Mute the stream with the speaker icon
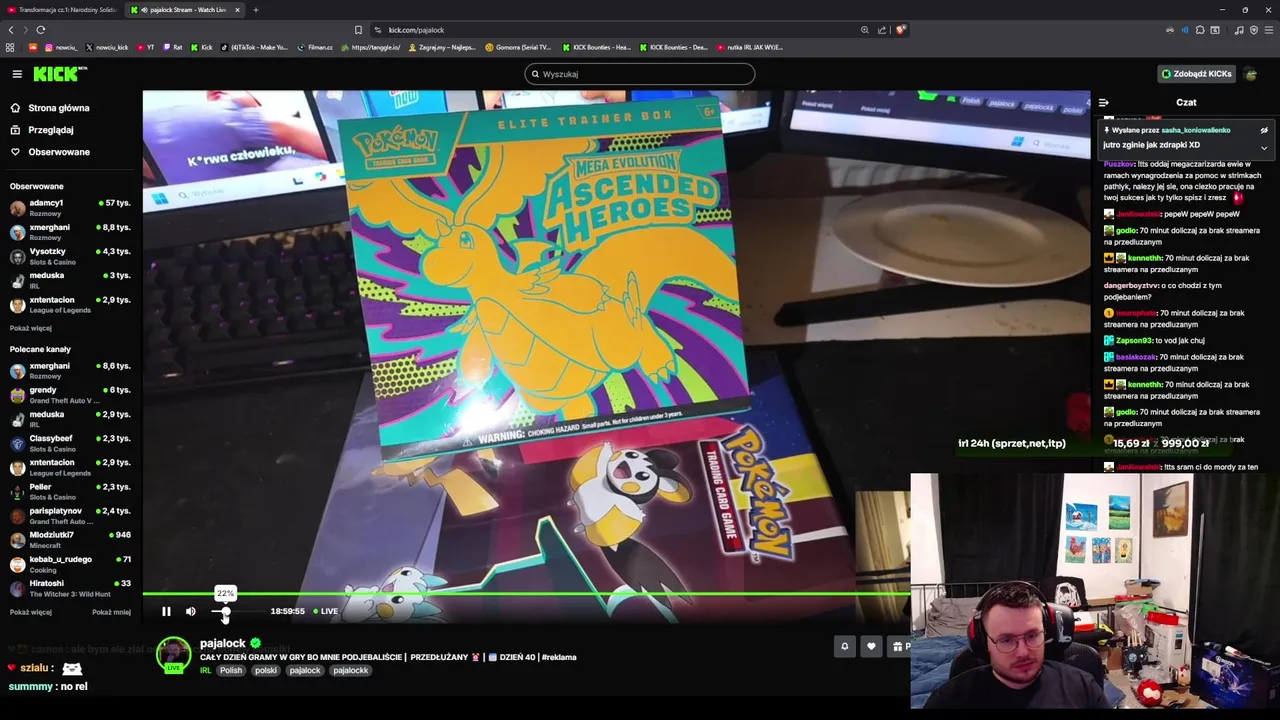This screenshot has height=720, width=1280. pos(191,611)
